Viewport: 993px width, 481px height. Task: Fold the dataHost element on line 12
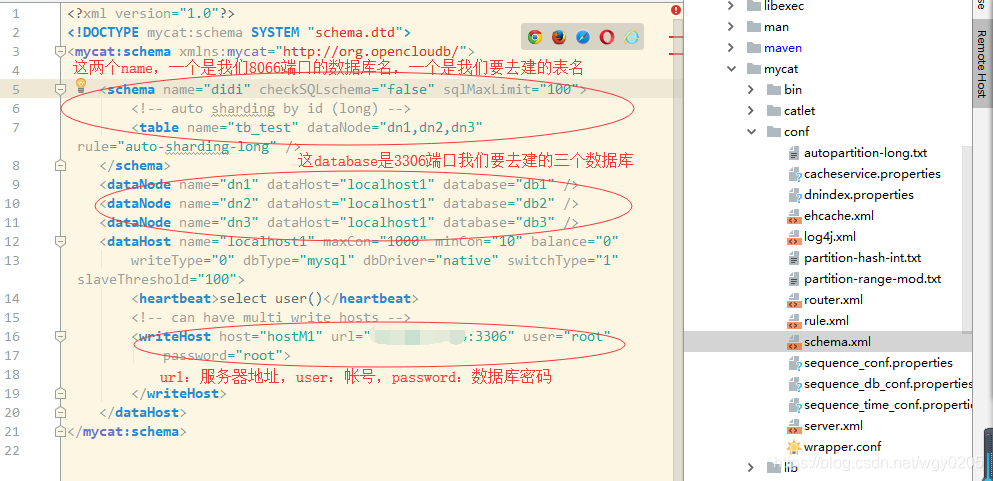61,241
